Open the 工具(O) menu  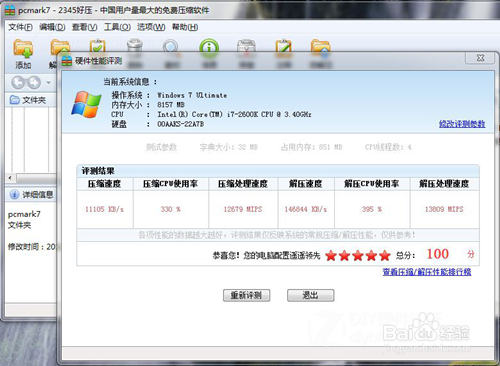pos(117,27)
